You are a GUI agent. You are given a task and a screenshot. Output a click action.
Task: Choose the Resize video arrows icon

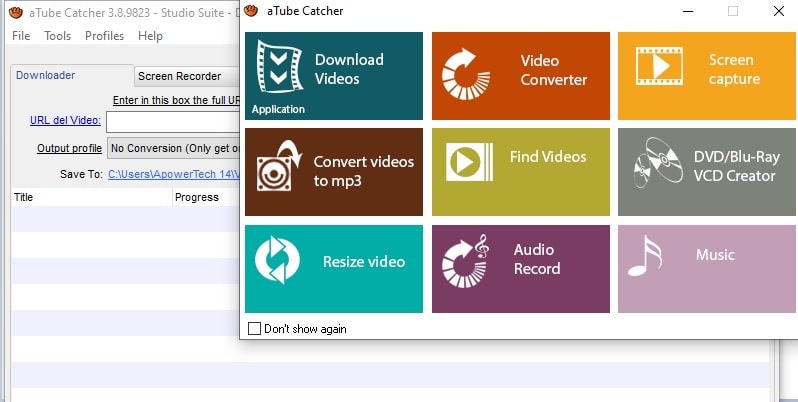(x=277, y=260)
